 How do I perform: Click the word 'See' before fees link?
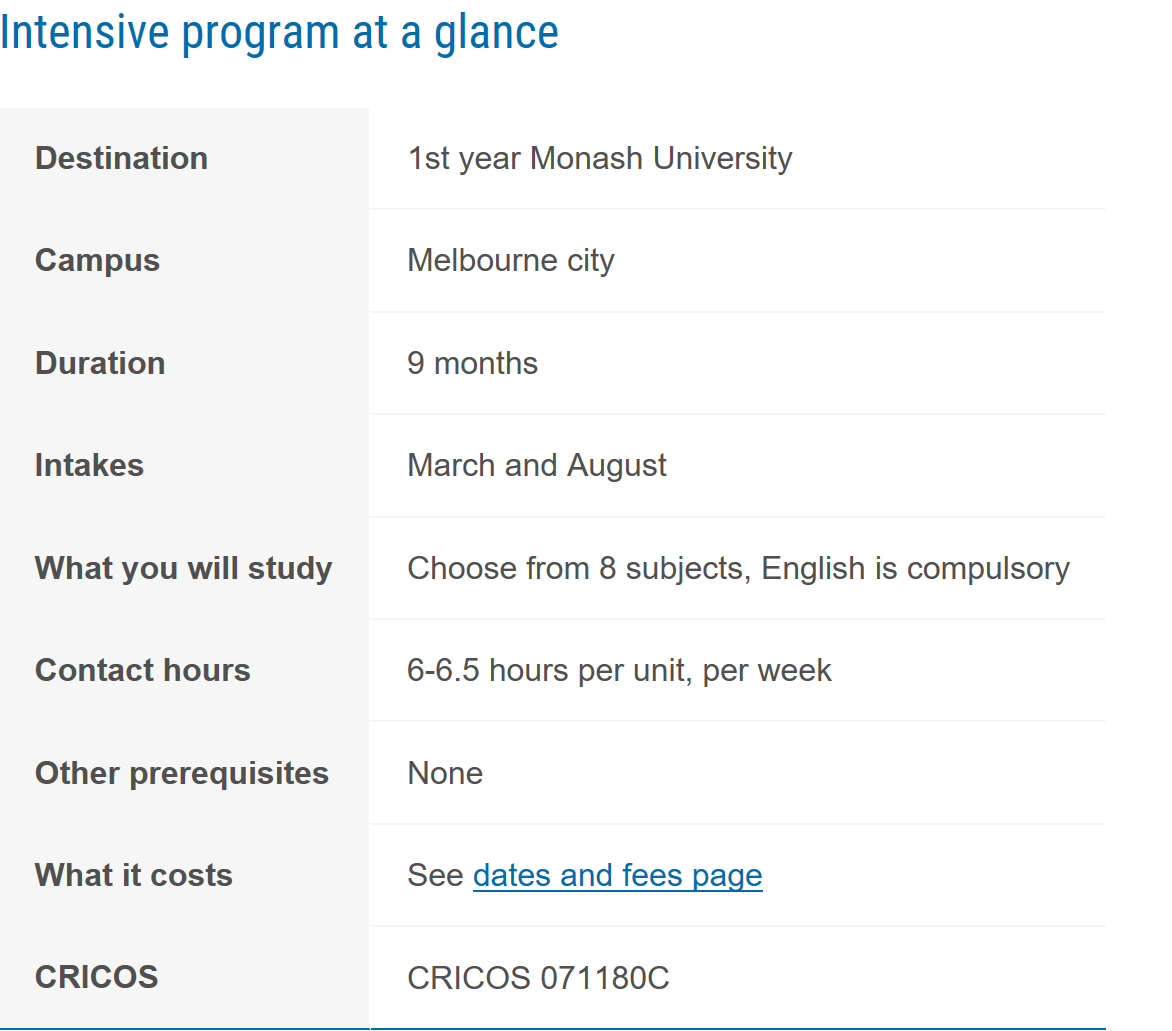click(435, 875)
